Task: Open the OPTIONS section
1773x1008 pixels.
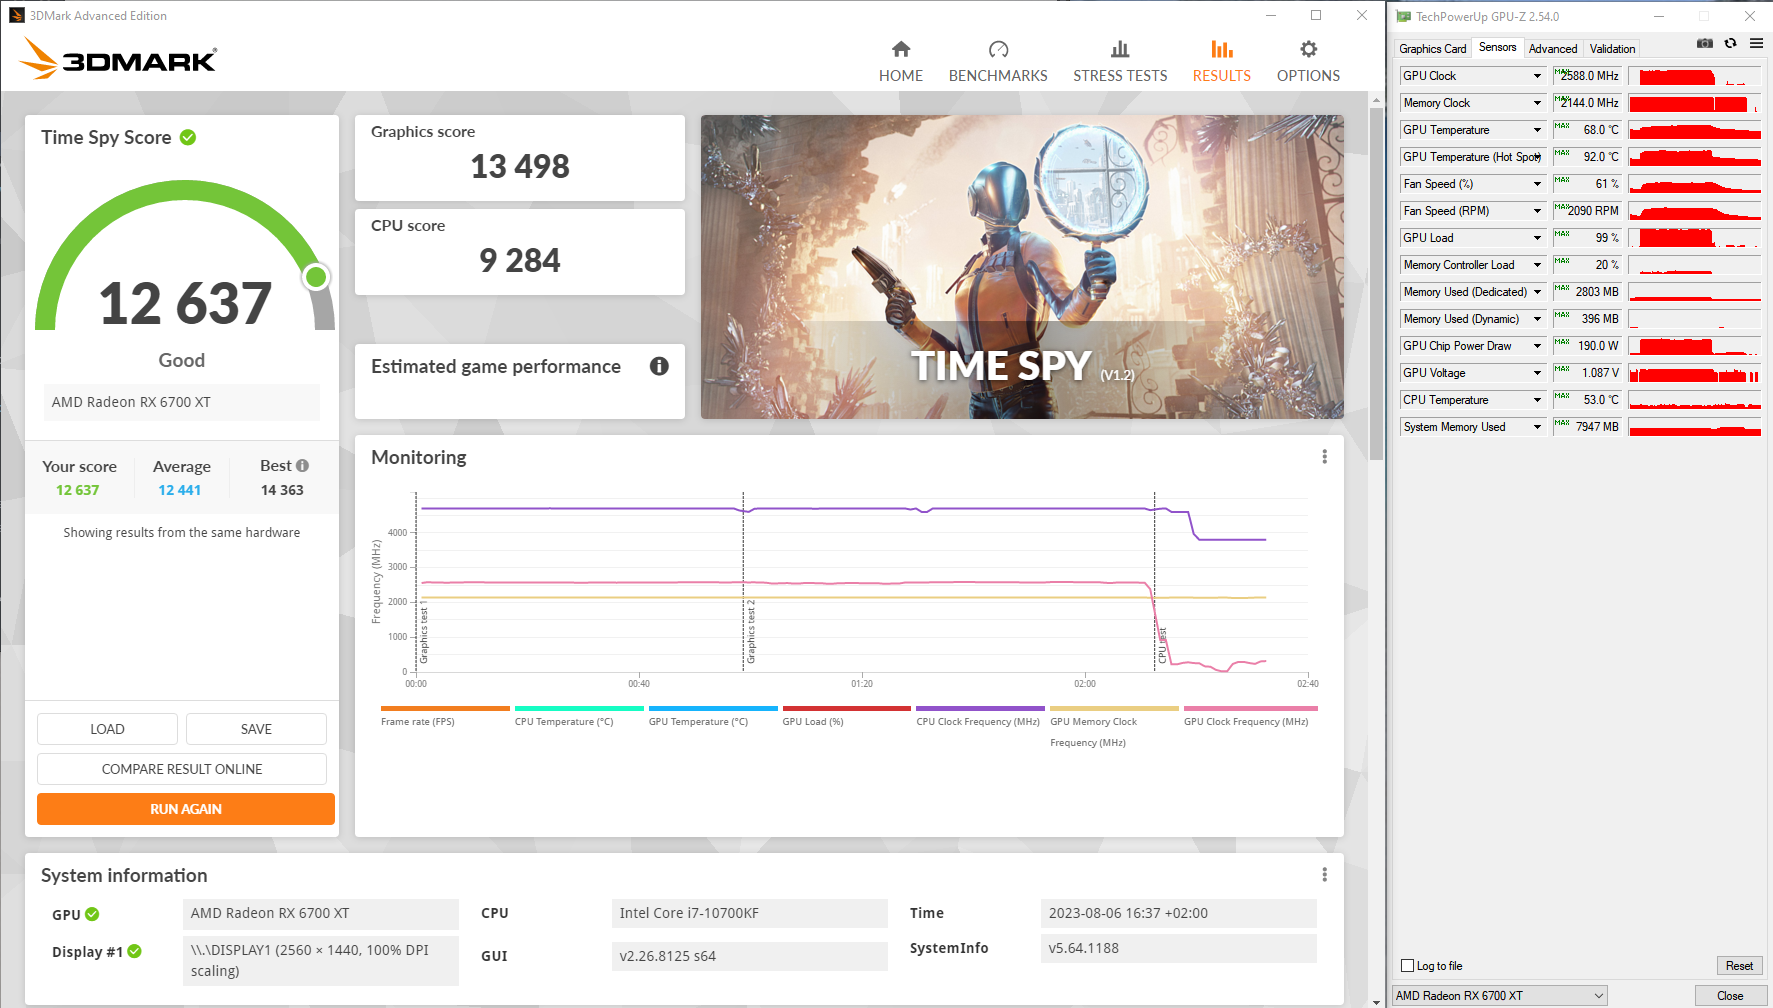Action: coord(1308,62)
